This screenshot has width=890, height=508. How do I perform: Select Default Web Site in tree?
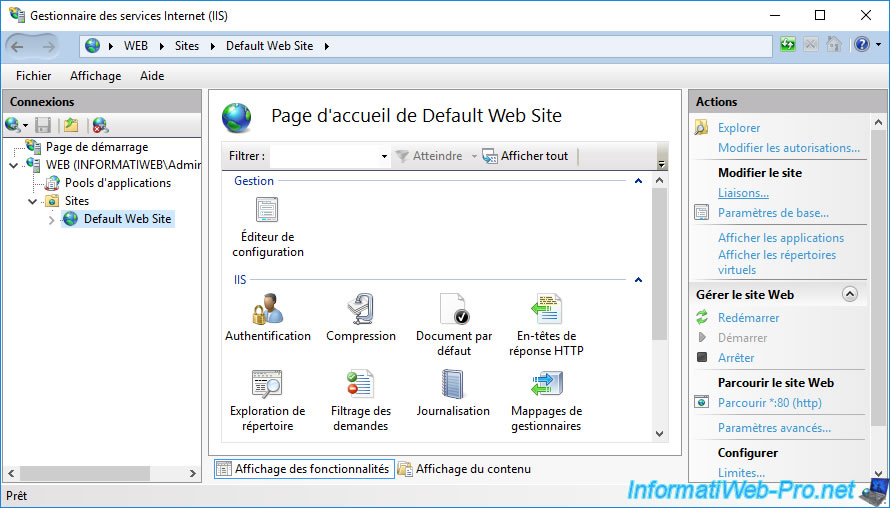point(128,219)
